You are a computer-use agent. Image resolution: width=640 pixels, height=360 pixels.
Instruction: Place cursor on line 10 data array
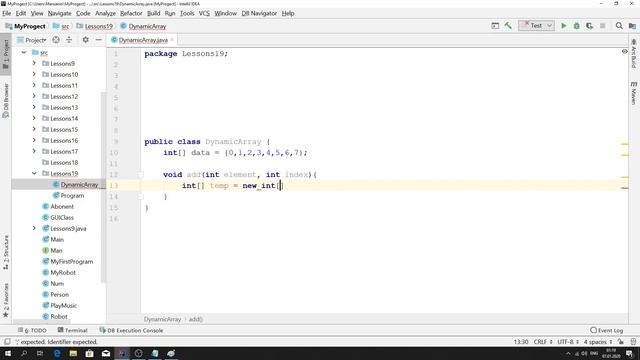click(235, 153)
